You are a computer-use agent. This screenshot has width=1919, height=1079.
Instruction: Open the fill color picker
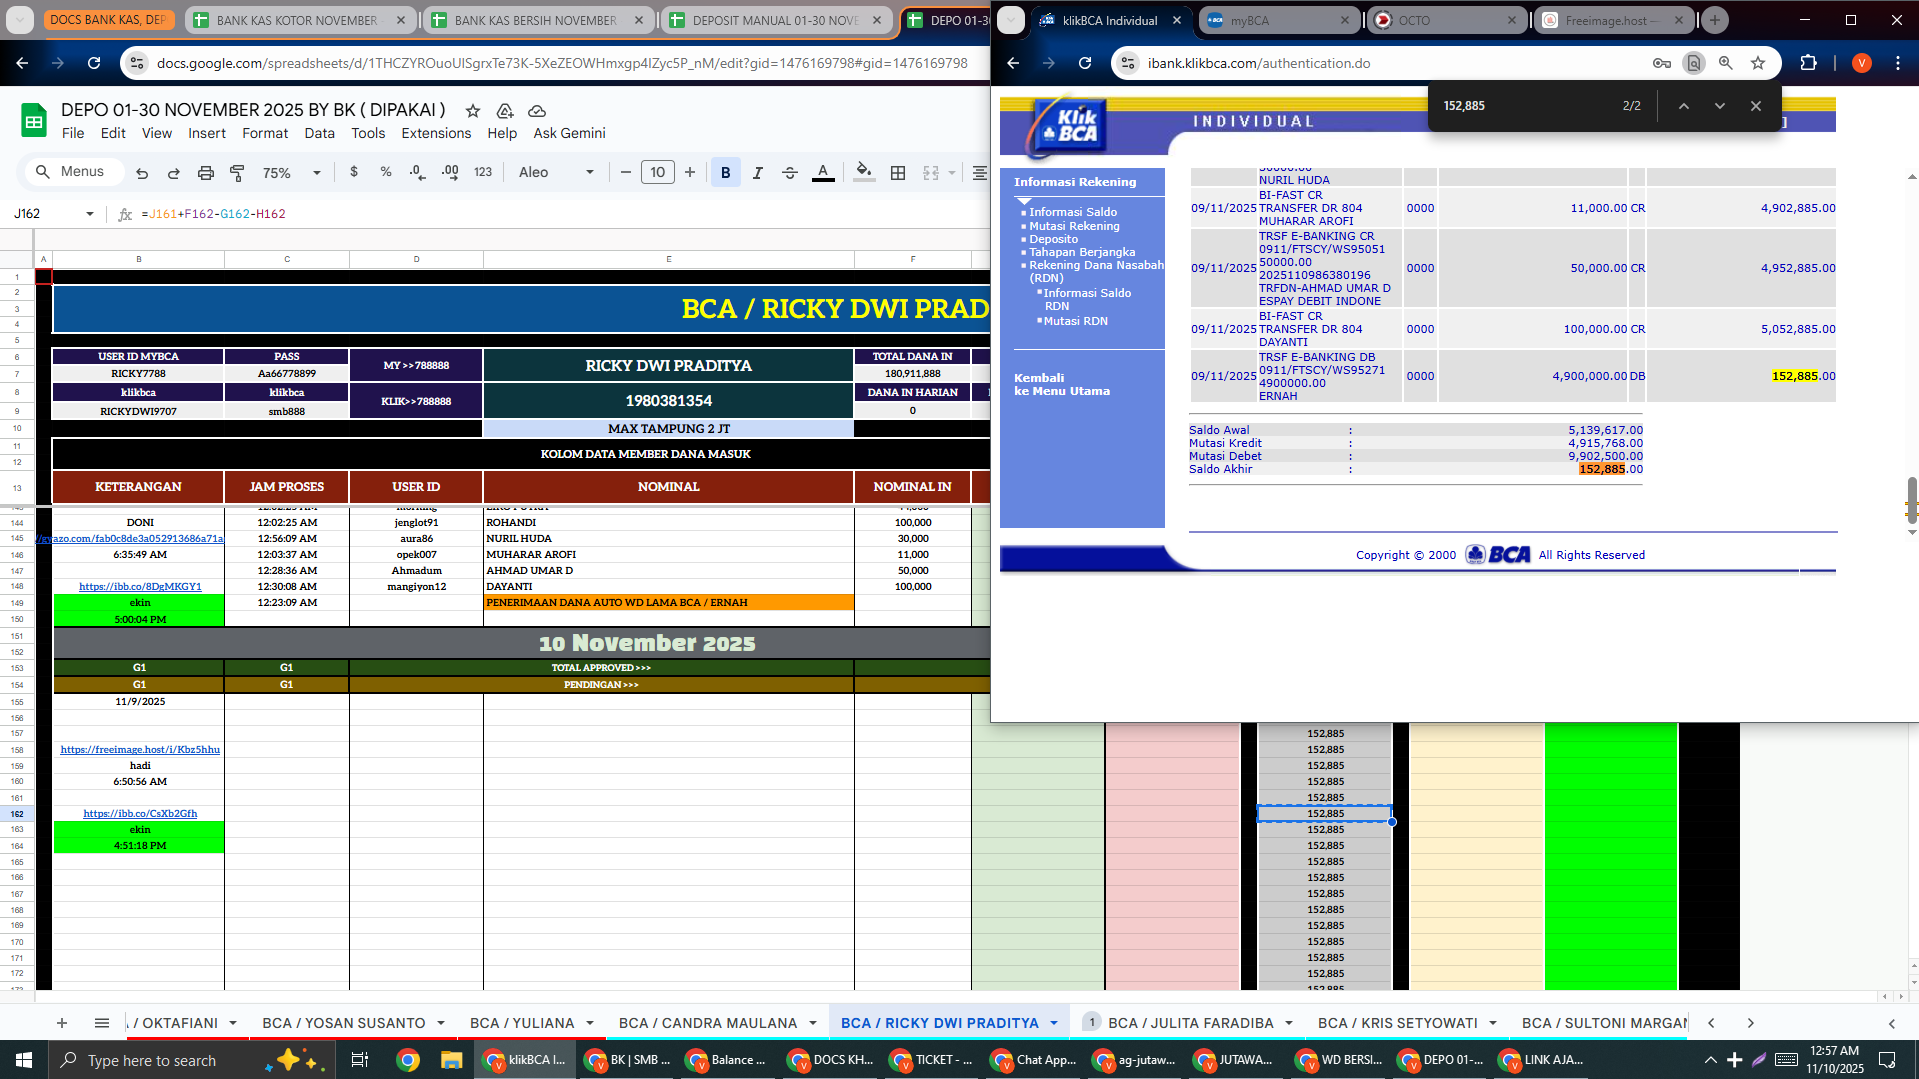(864, 172)
